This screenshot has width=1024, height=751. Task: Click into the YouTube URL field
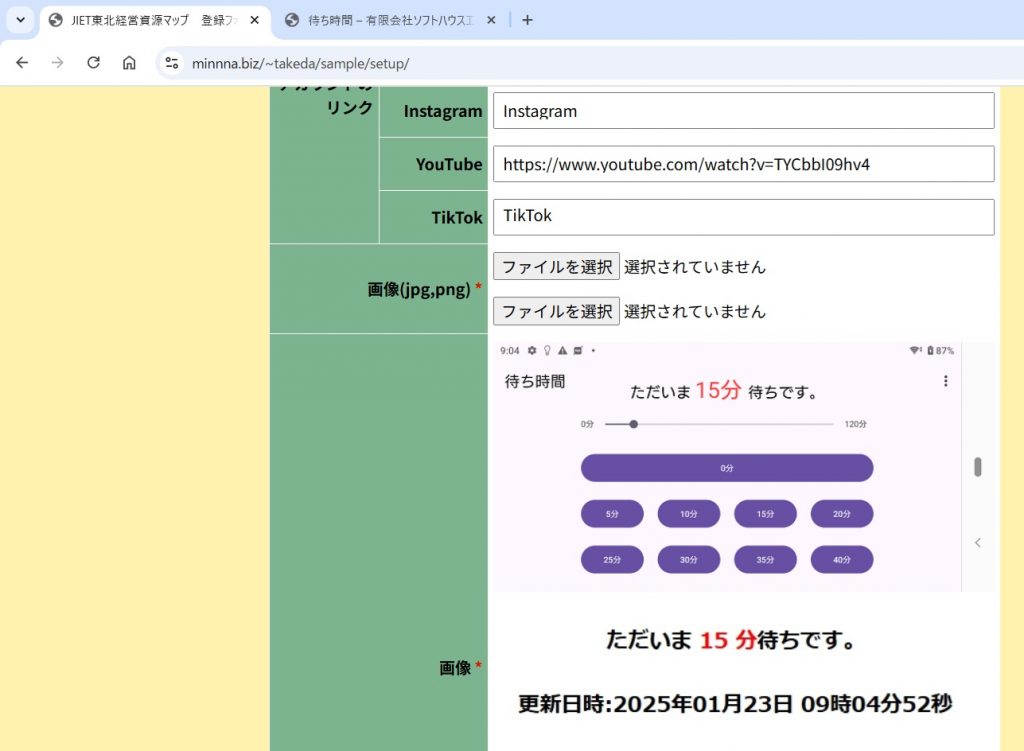point(743,164)
